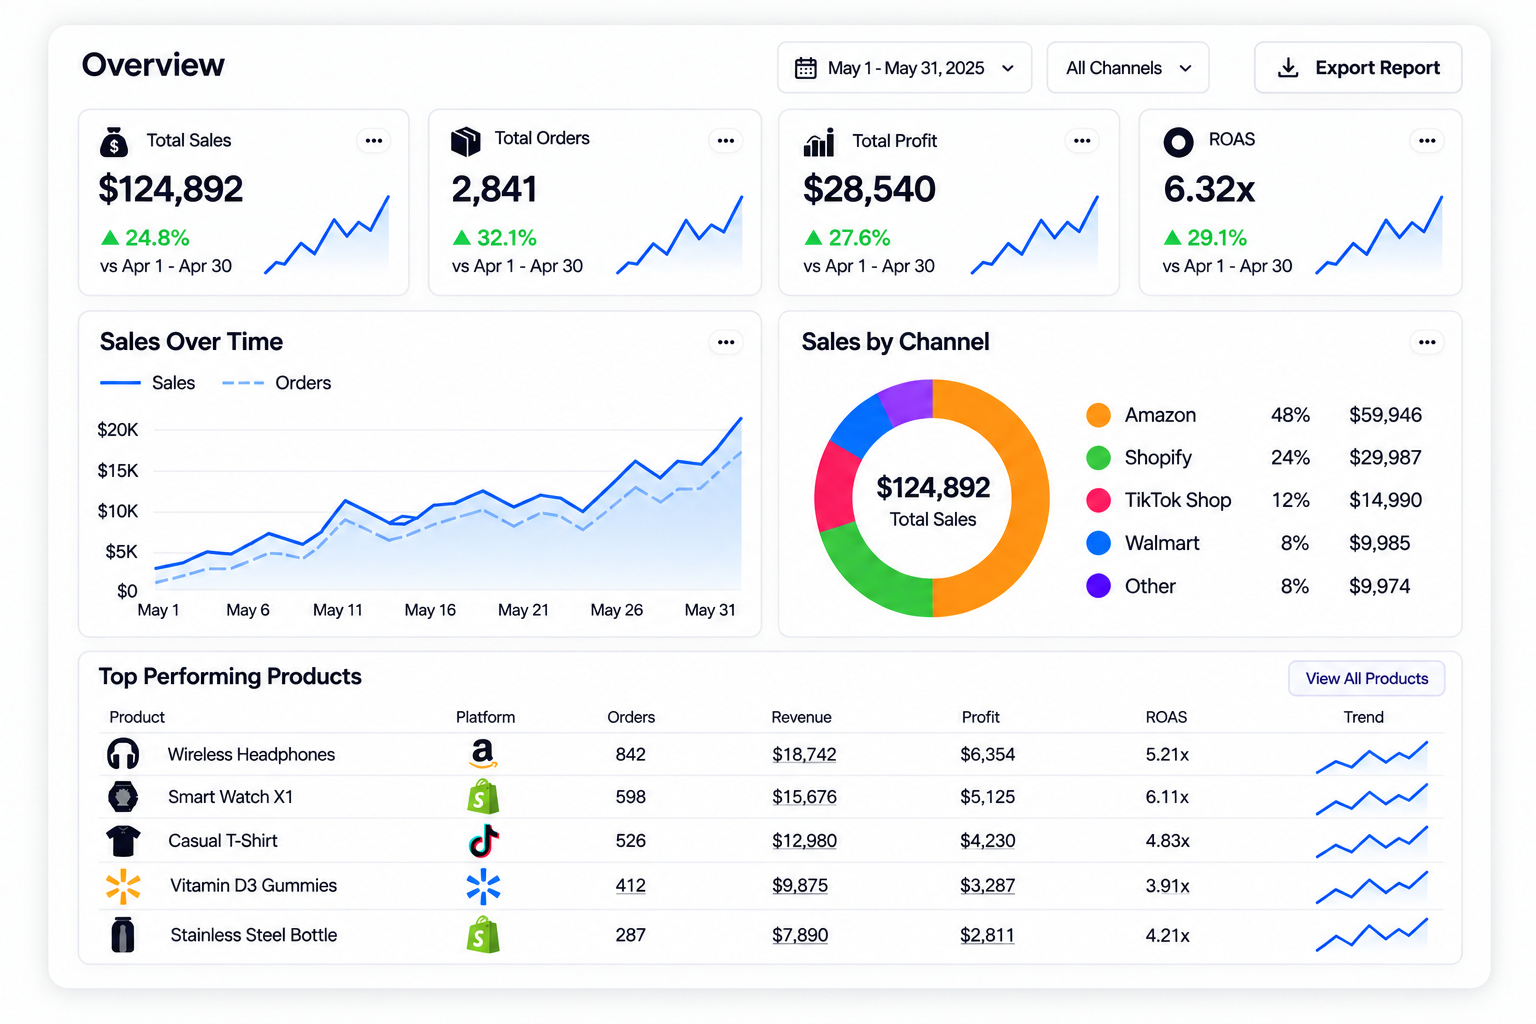Open the Sales by Channel options menu
The height and width of the screenshot is (1024, 1536).
coord(1427,342)
